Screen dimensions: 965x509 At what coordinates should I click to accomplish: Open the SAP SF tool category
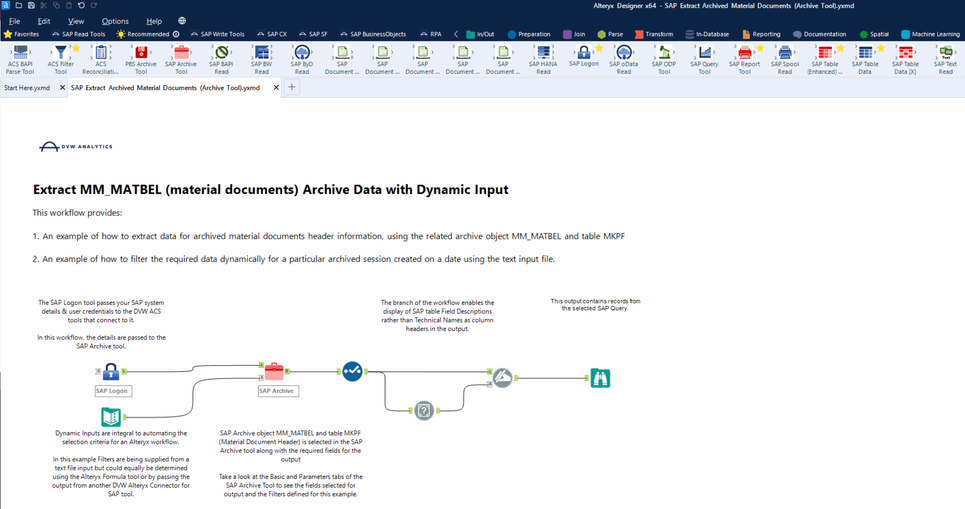(x=313, y=34)
